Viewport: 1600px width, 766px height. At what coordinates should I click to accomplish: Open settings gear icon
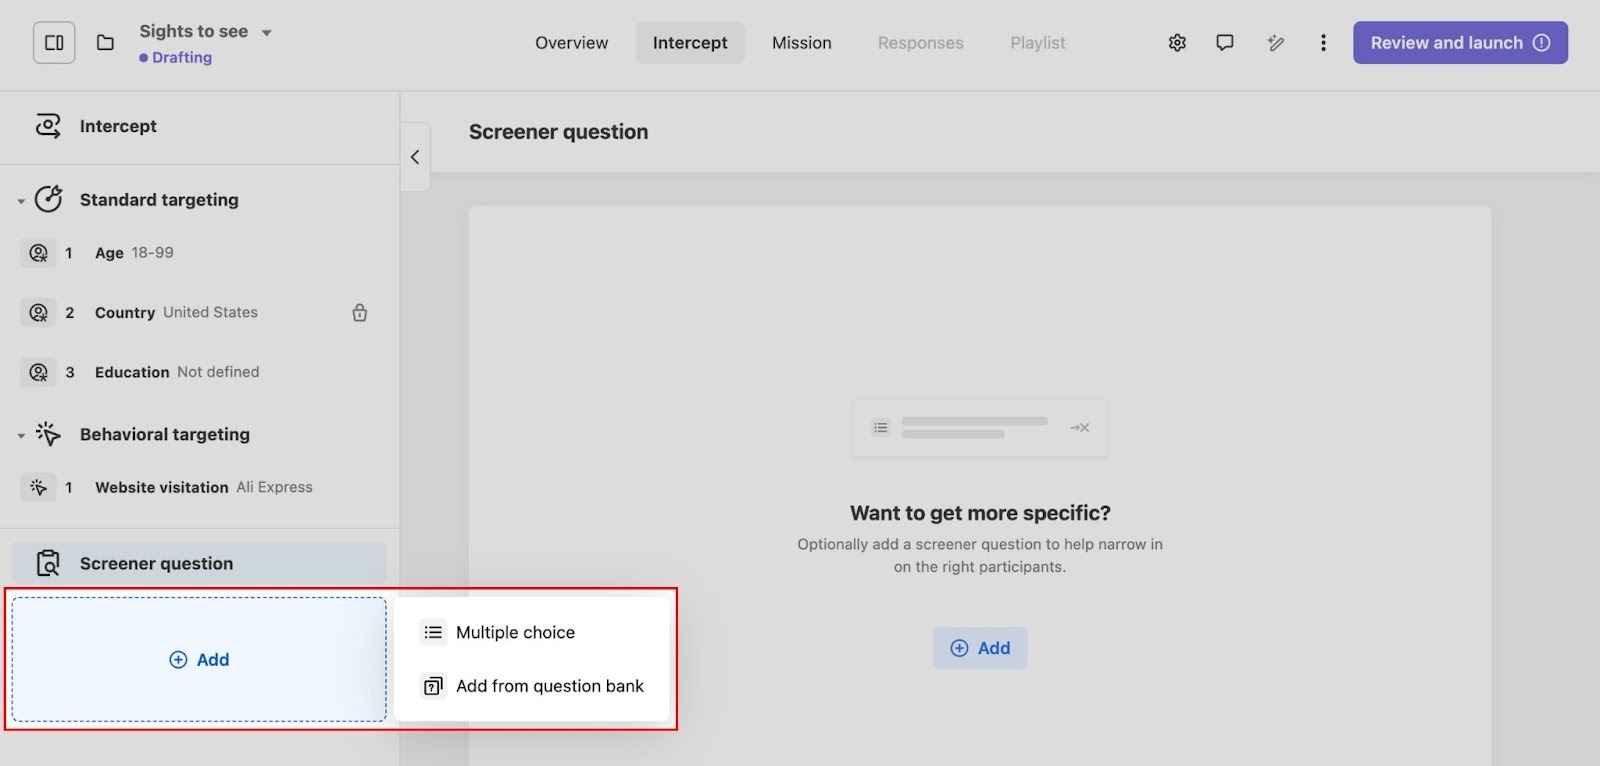pyautogui.click(x=1177, y=43)
